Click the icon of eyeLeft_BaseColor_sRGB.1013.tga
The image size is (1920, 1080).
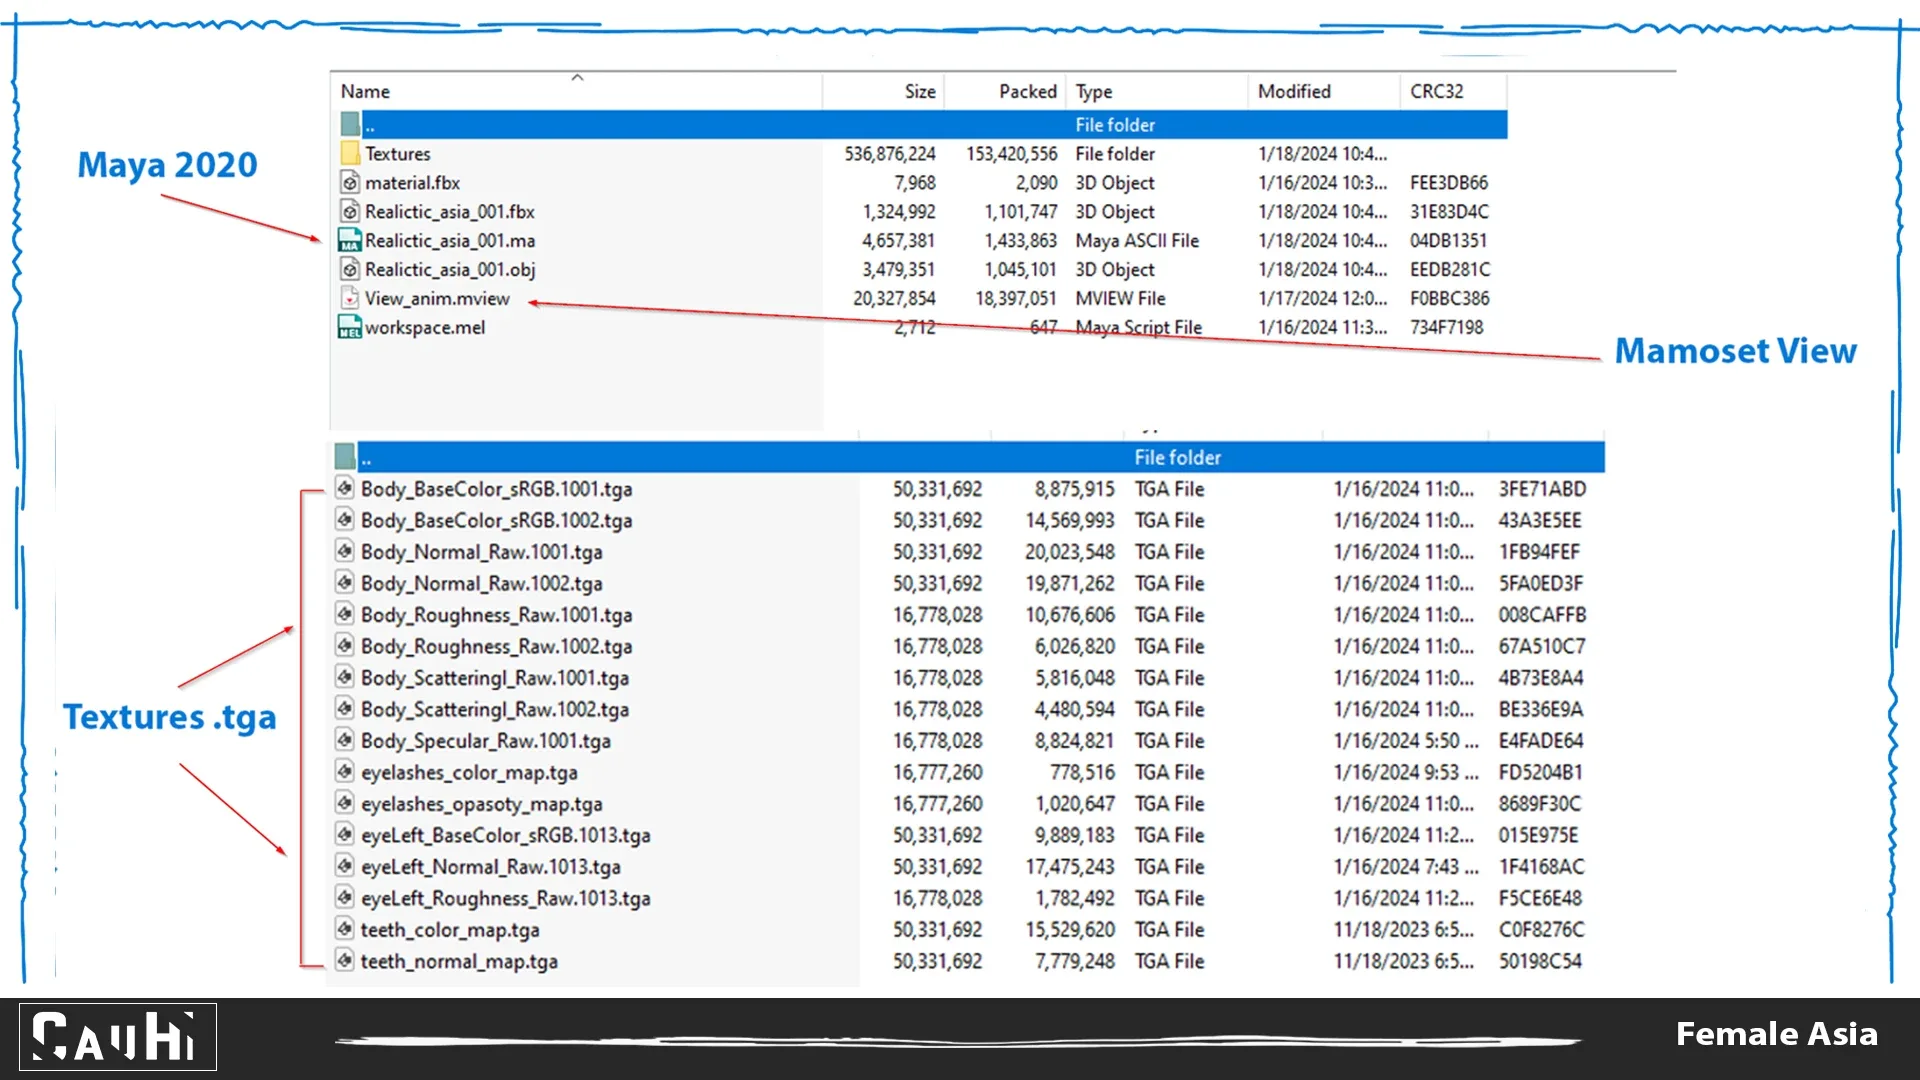[345, 835]
